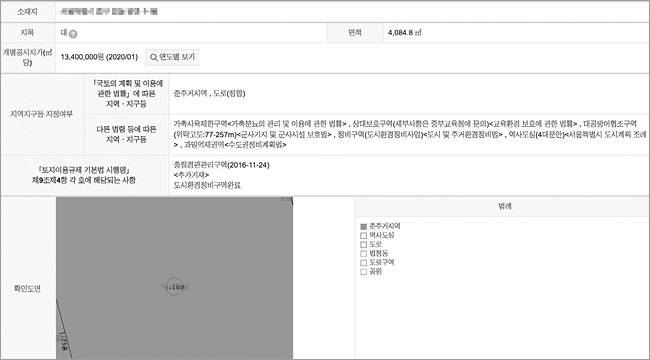Image resolution: width=650 pixels, height=360 pixels.
Task: Click the 중점경관관리구역(2016-11-24) text
Action: [222, 165]
